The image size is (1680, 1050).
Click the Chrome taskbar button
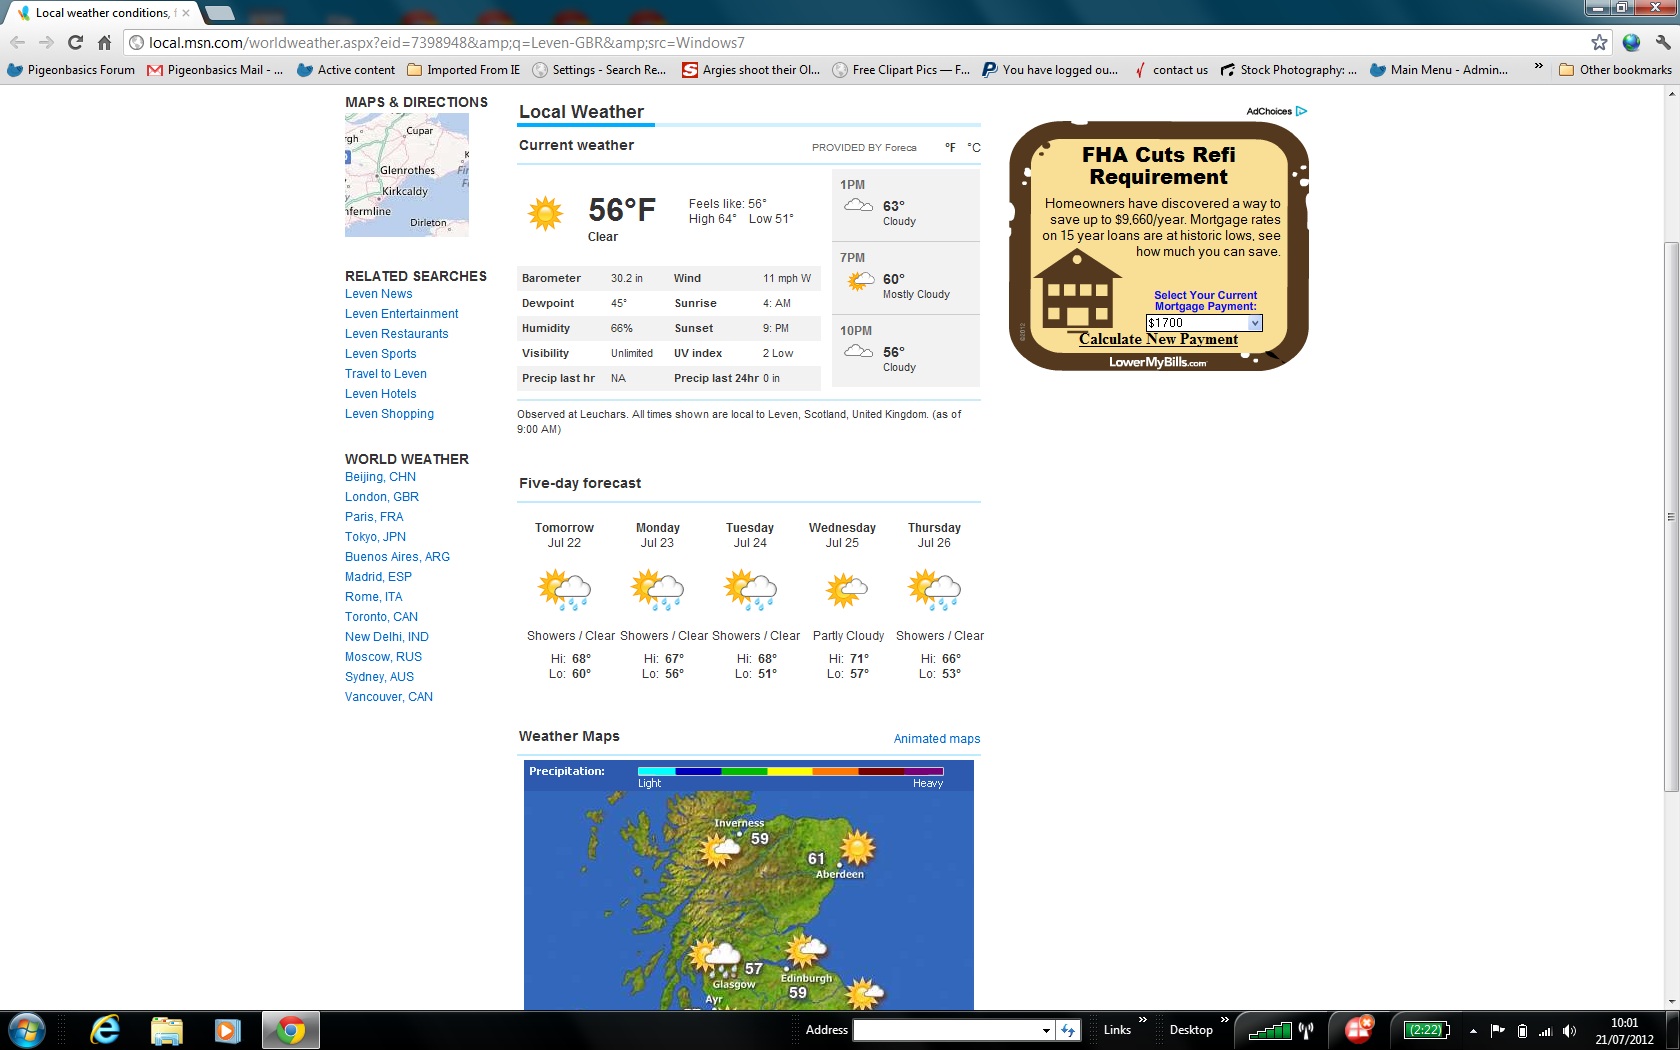click(x=291, y=1030)
